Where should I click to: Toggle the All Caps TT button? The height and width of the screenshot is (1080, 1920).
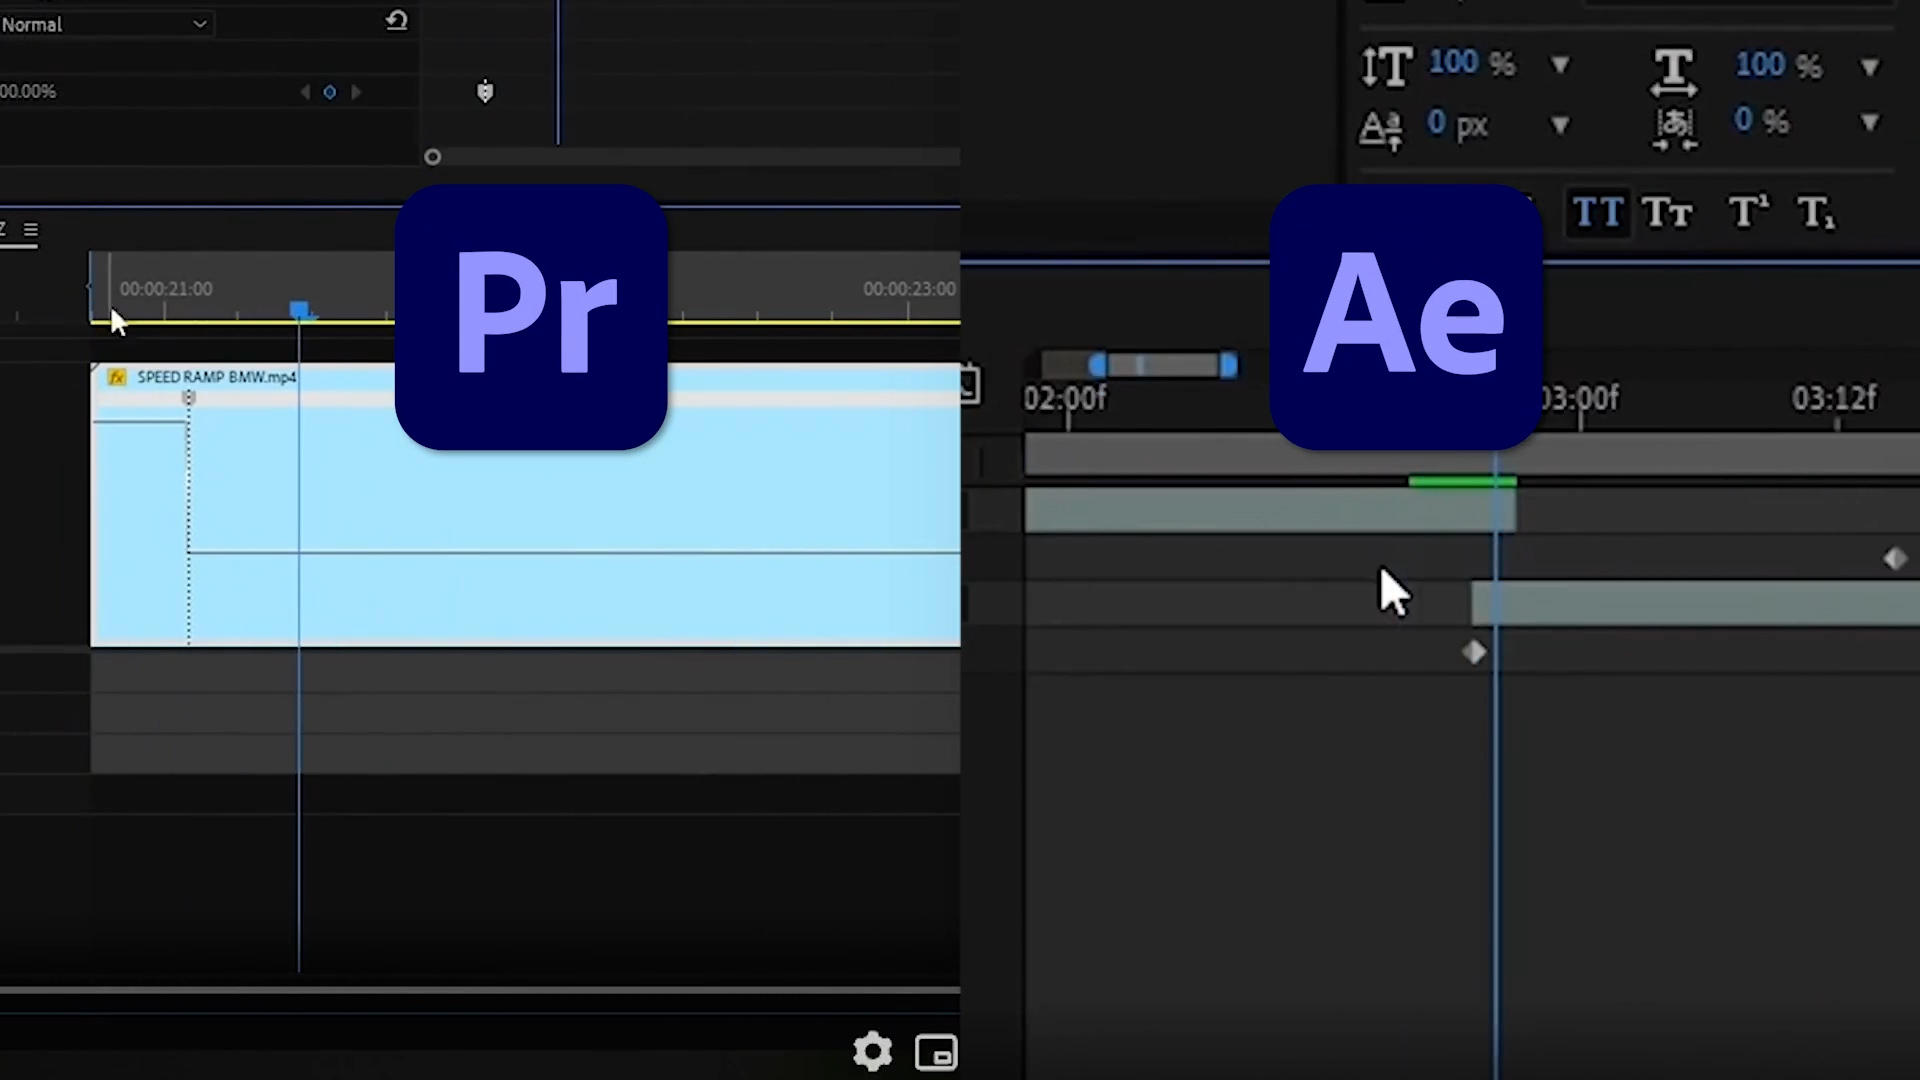[x=1597, y=213]
